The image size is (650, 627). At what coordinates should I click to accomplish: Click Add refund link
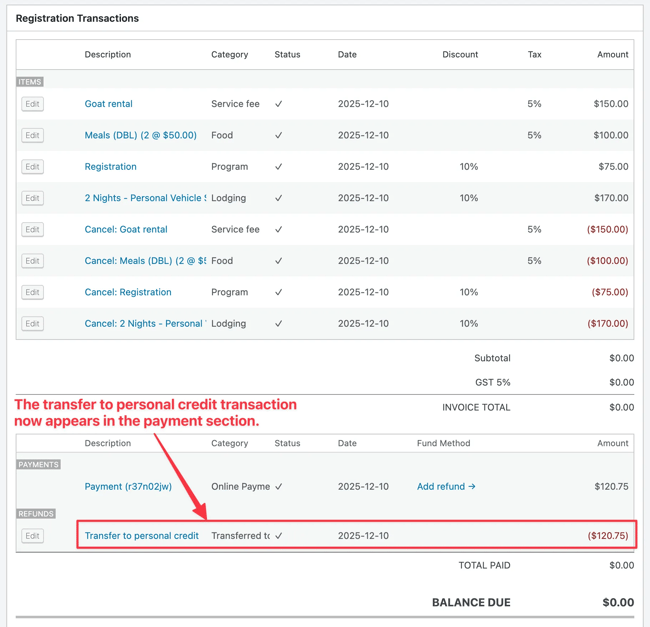point(446,487)
